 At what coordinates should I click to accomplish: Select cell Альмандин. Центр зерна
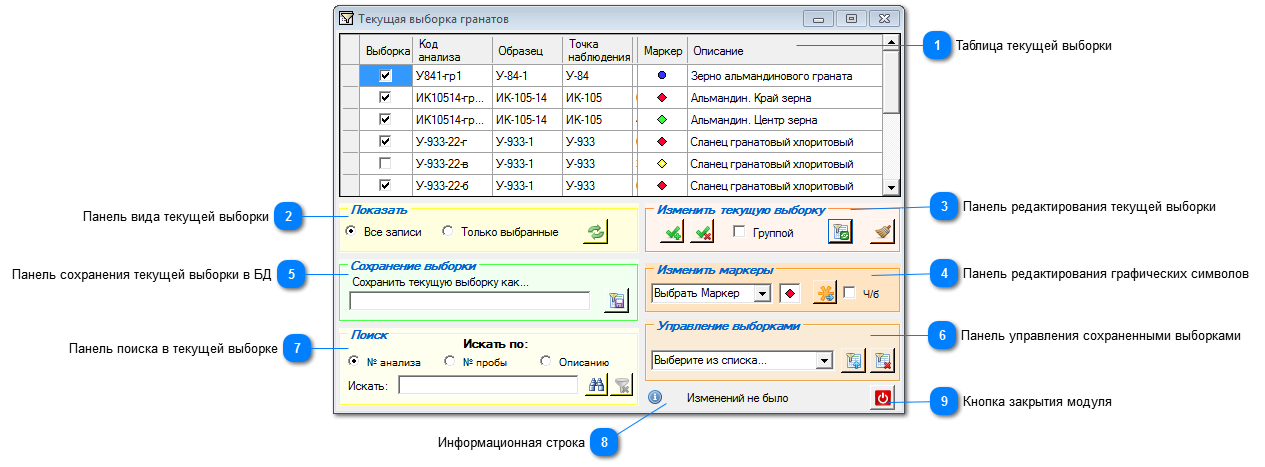[x=785, y=120]
